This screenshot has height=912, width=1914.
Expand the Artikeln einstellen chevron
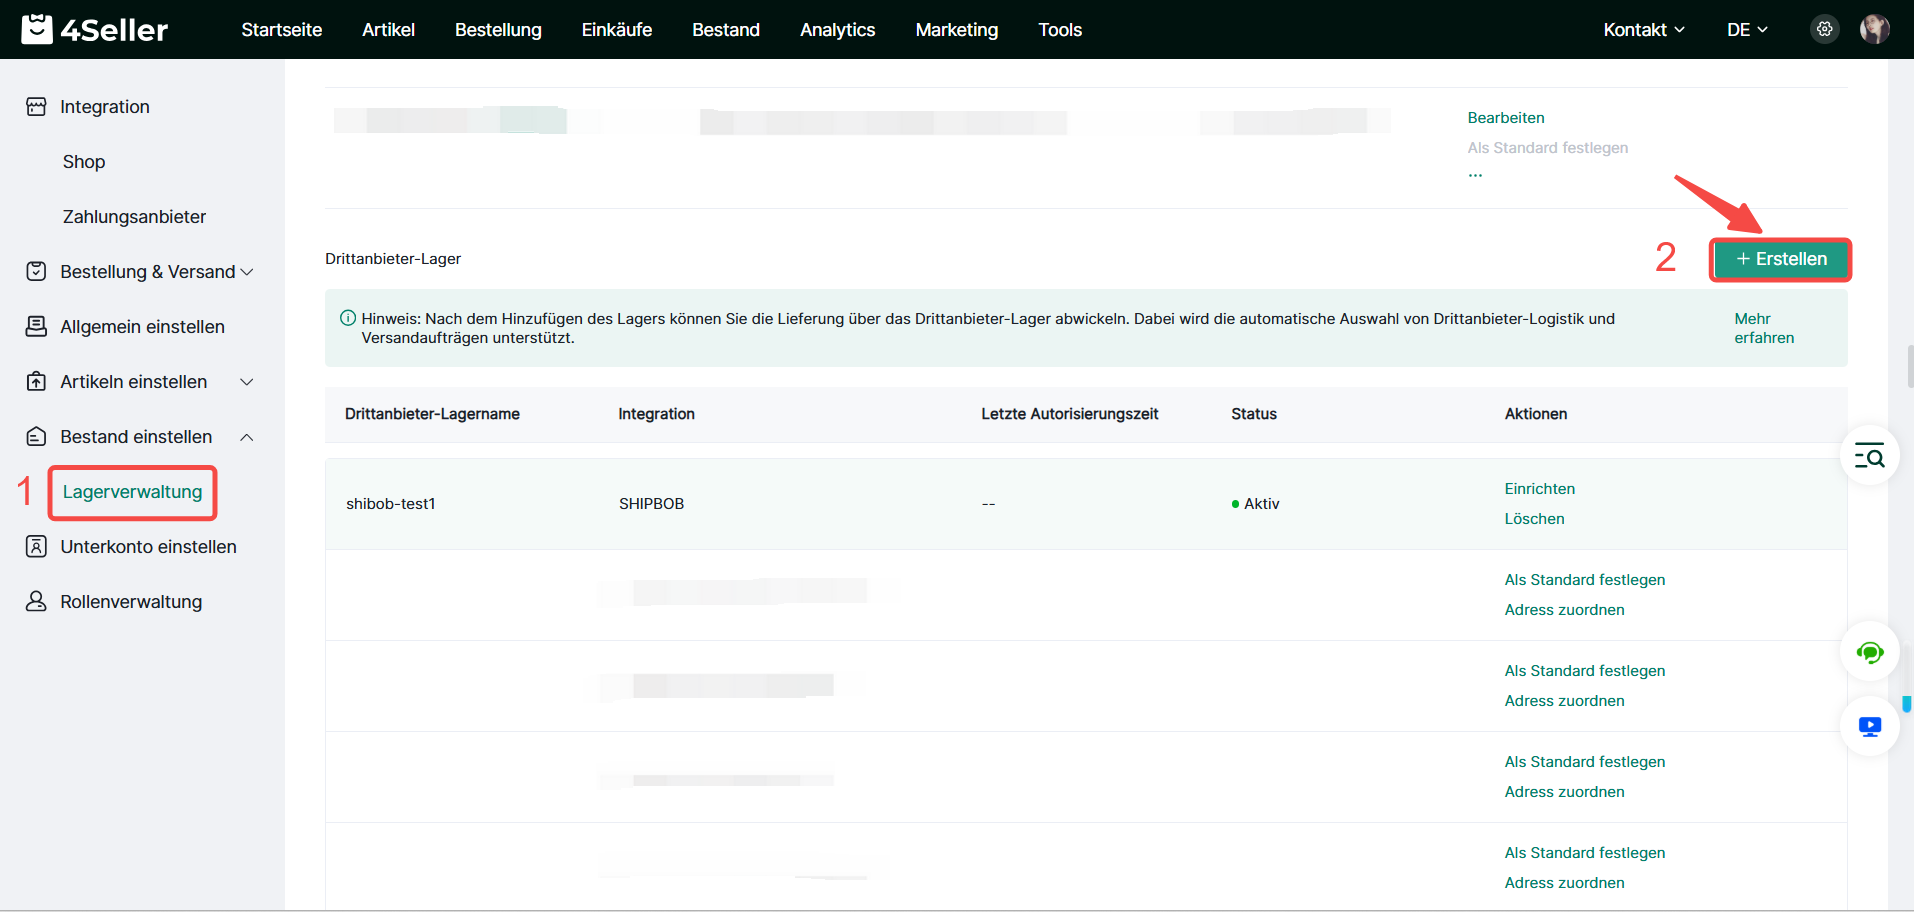coord(247,382)
